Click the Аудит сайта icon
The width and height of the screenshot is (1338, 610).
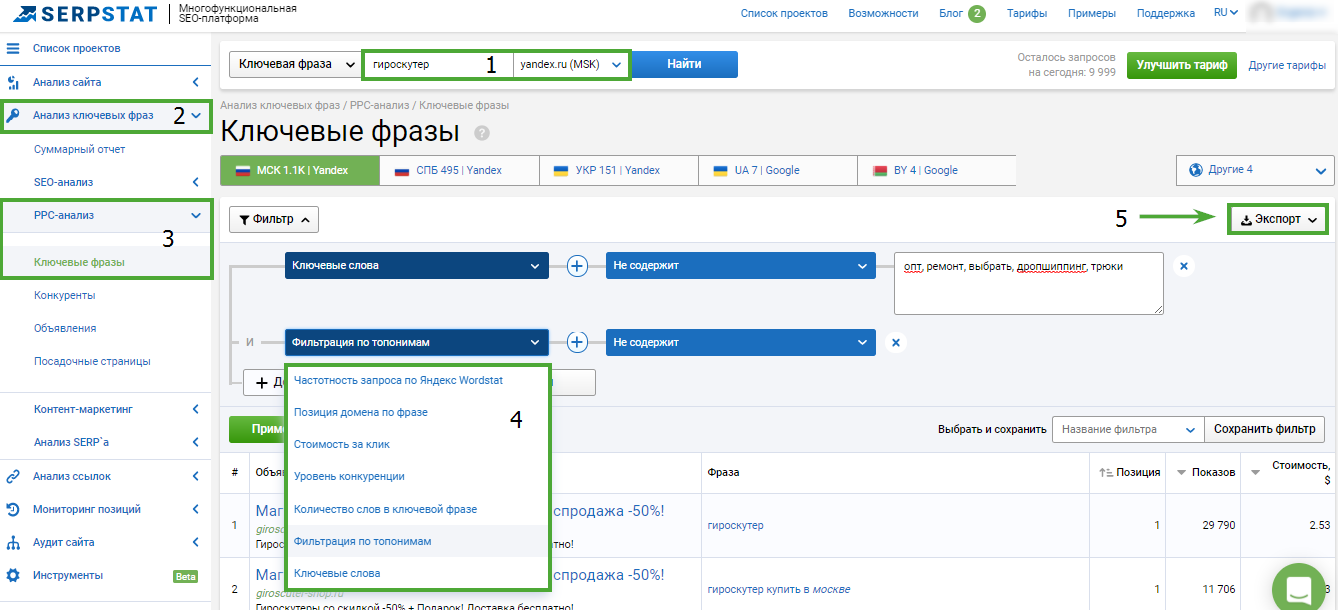pyautogui.click(x=13, y=542)
